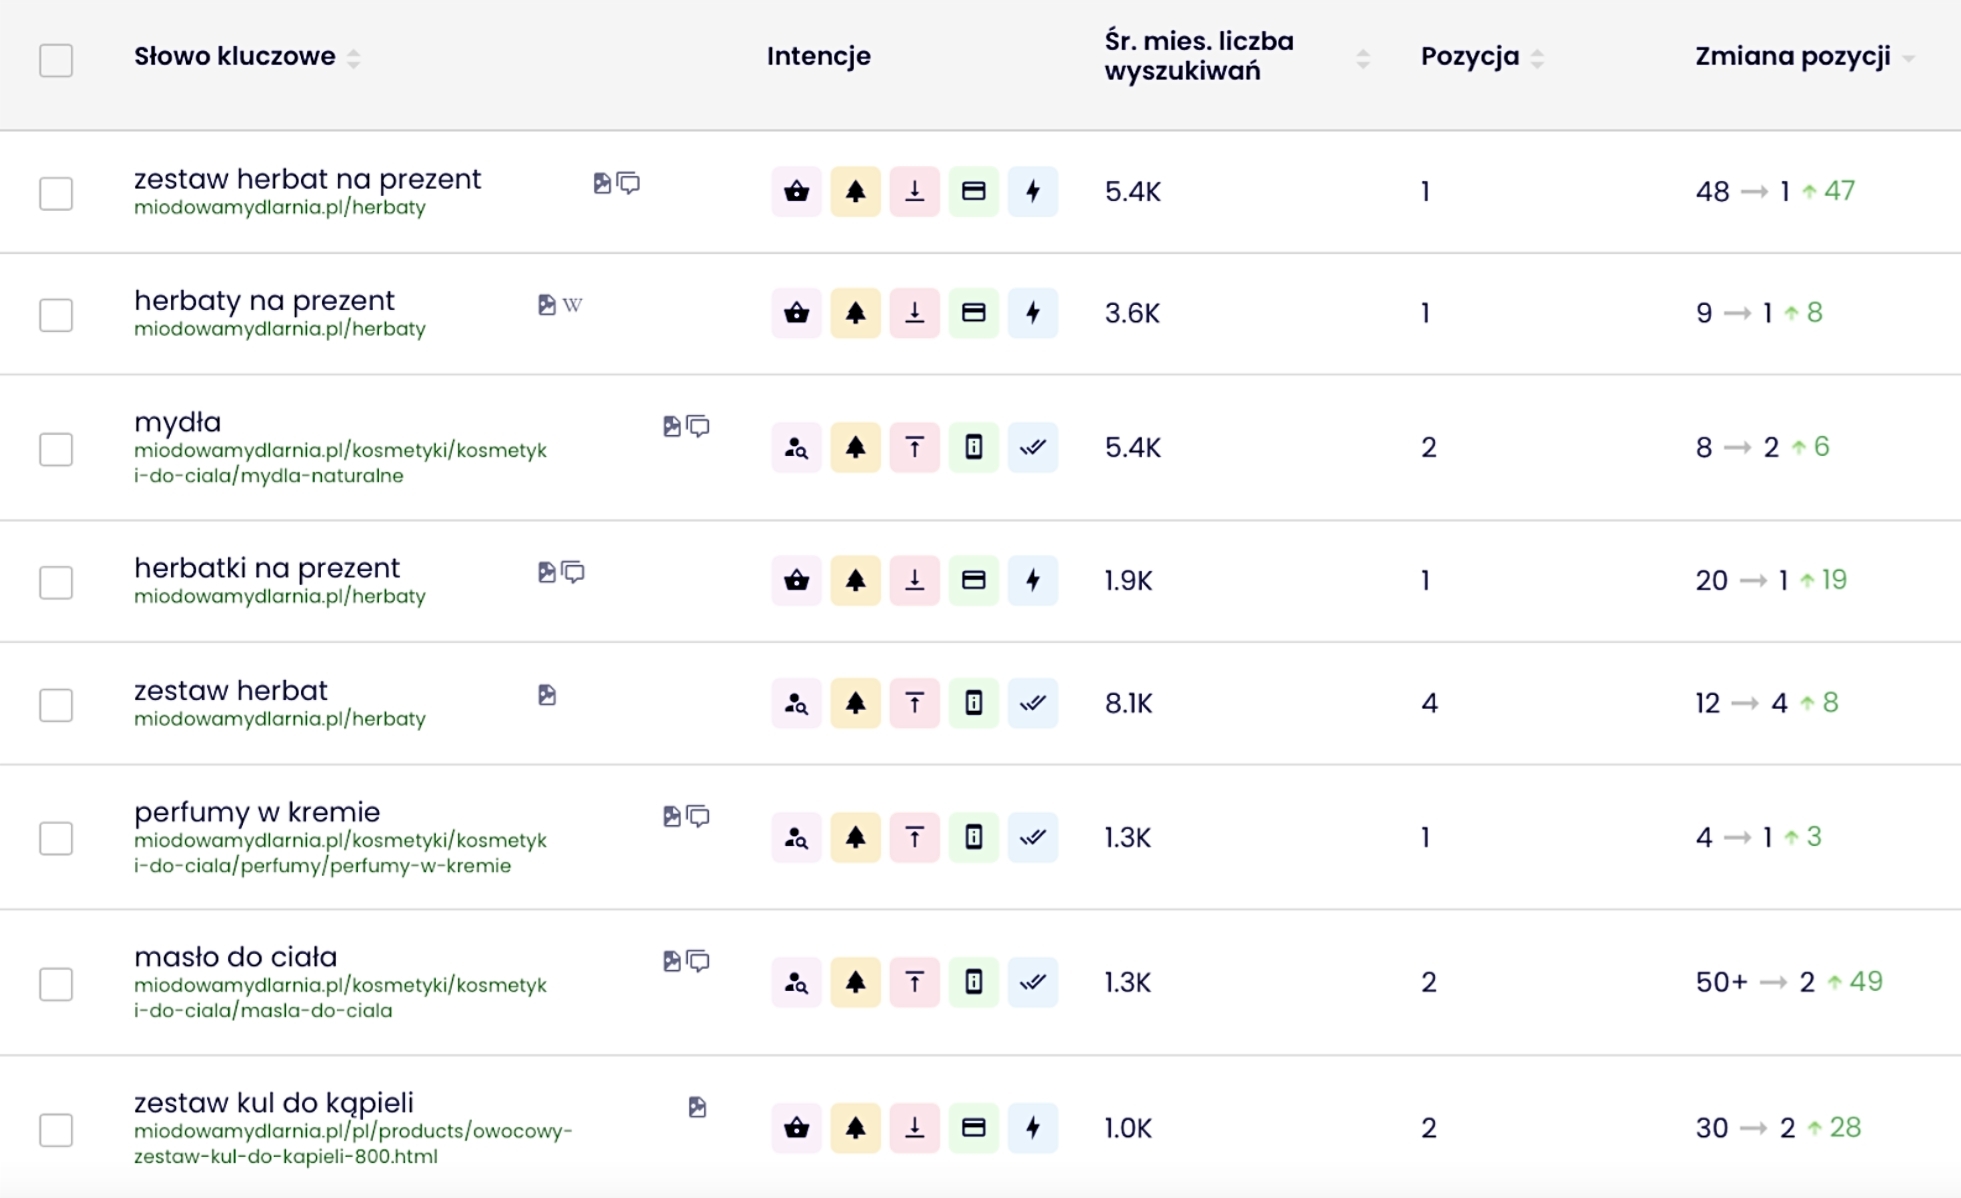Sort by Zmiana pozycji column arrow
Screen dimensions: 1961x1198
pyautogui.click(x=1908, y=59)
